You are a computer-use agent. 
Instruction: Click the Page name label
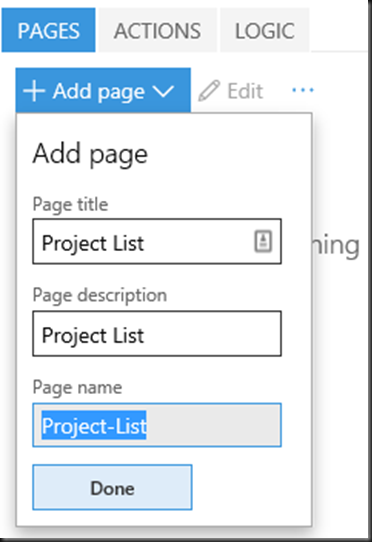click(77, 387)
